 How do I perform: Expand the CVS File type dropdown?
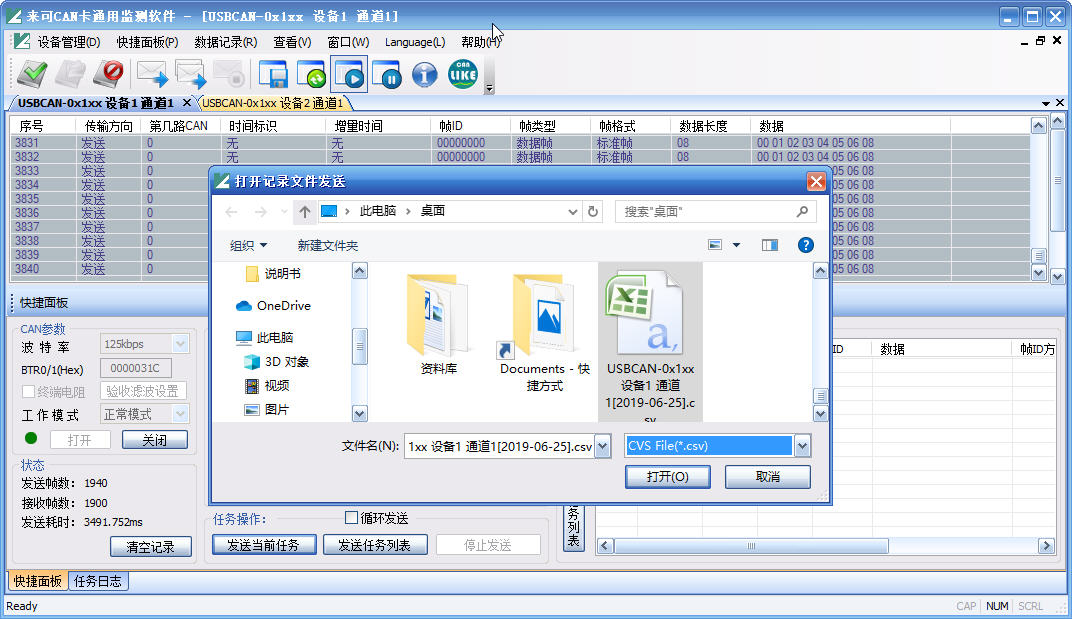[x=802, y=446]
